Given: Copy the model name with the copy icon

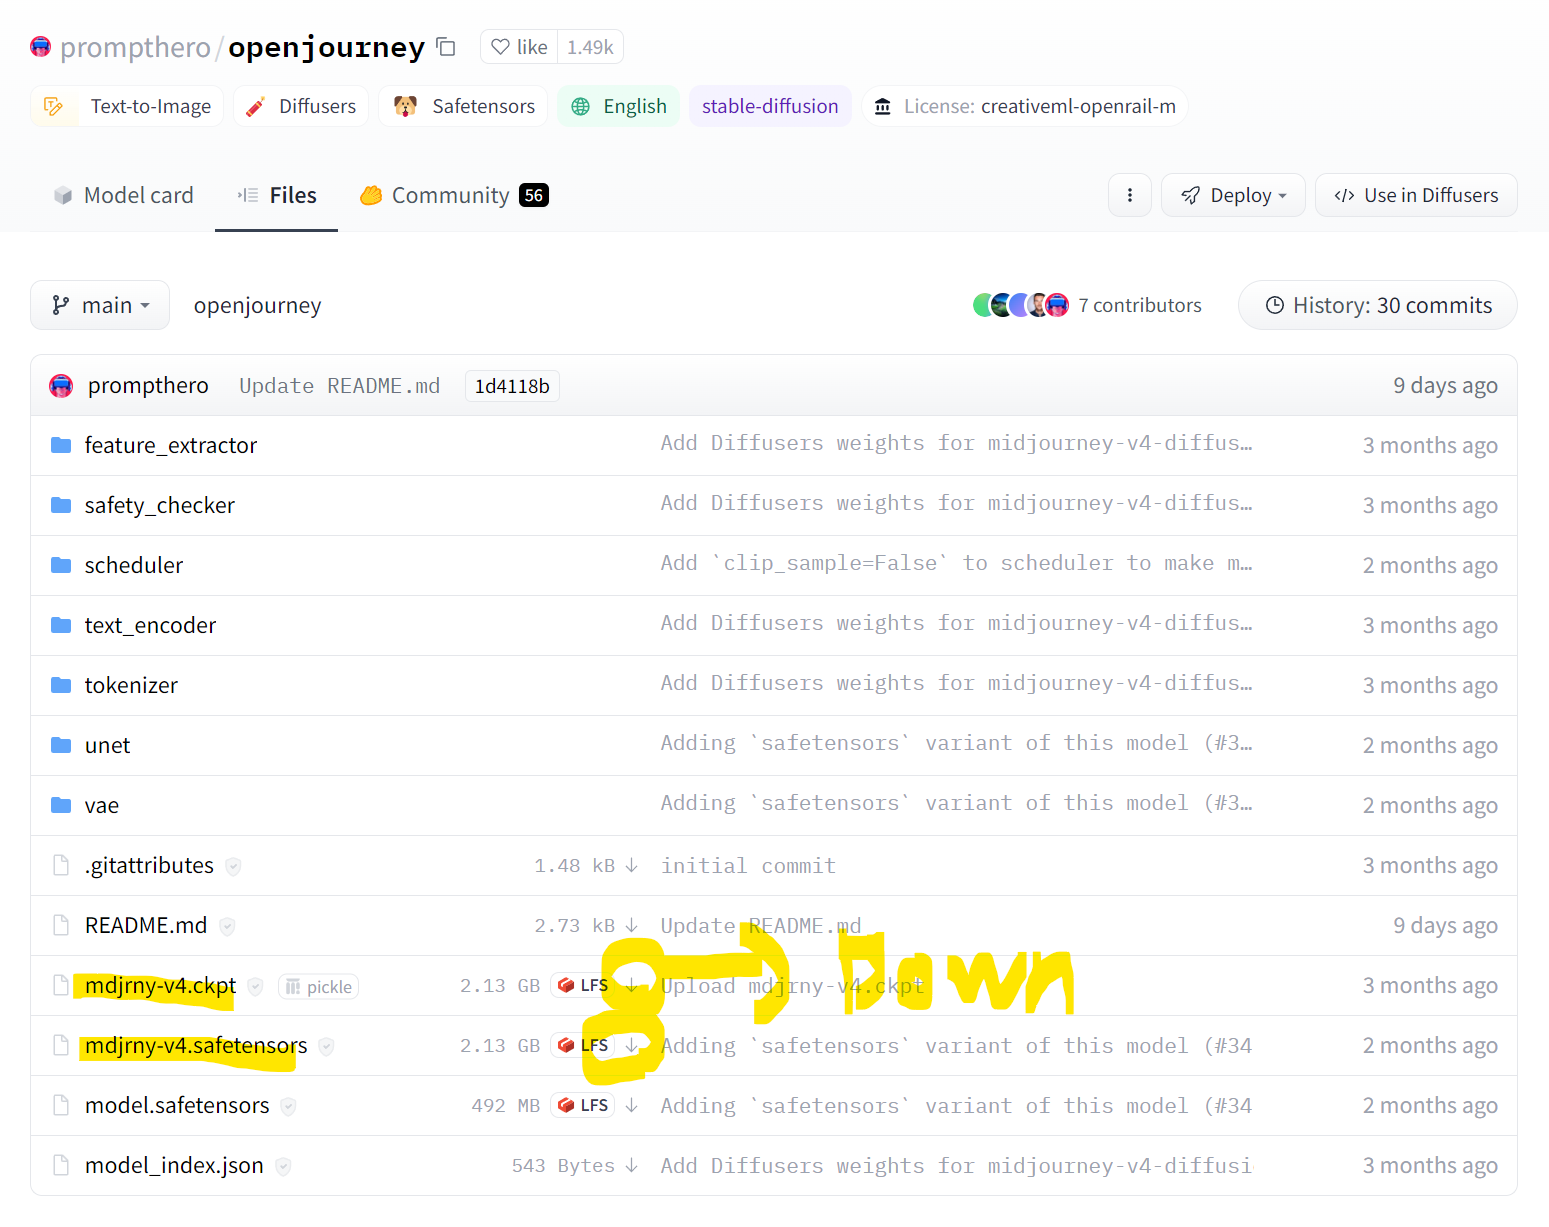Looking at the screenshot, I should click(x=446, y=47).
